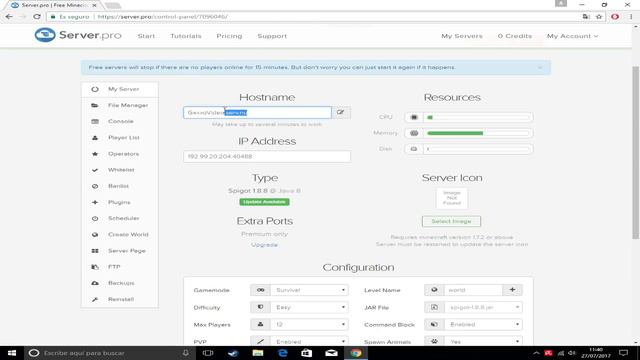This screenshot has width=640, height=360.
Task: Click the Scheduler clock icon
Action: click(95, 218)
